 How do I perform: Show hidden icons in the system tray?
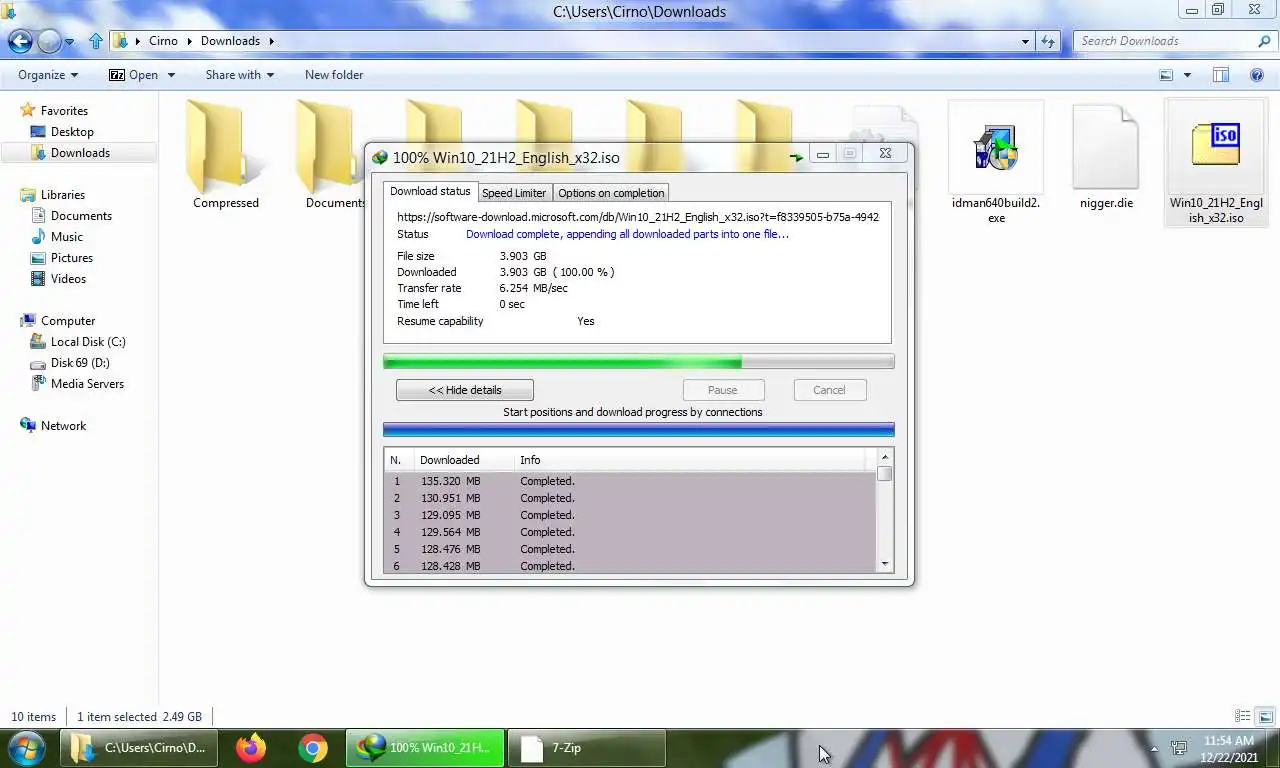(x=1154, y=748)
